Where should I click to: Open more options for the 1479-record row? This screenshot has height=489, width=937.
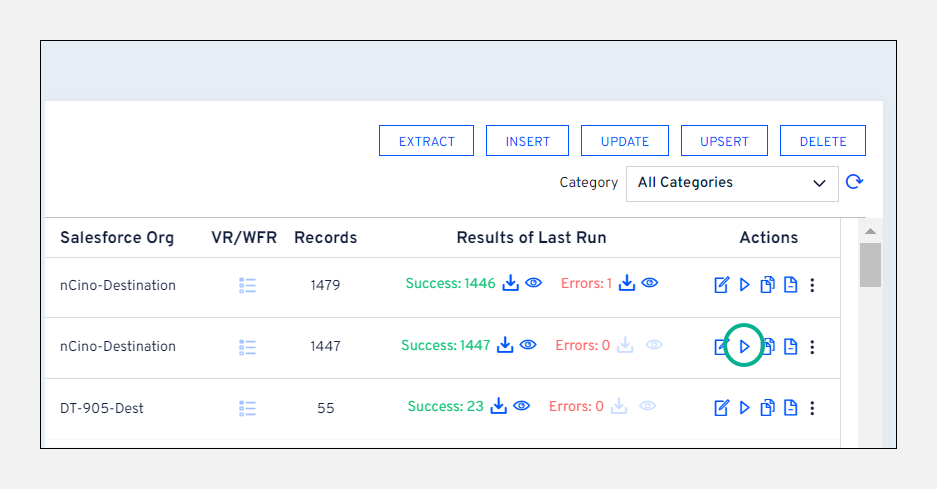[812, 285]
